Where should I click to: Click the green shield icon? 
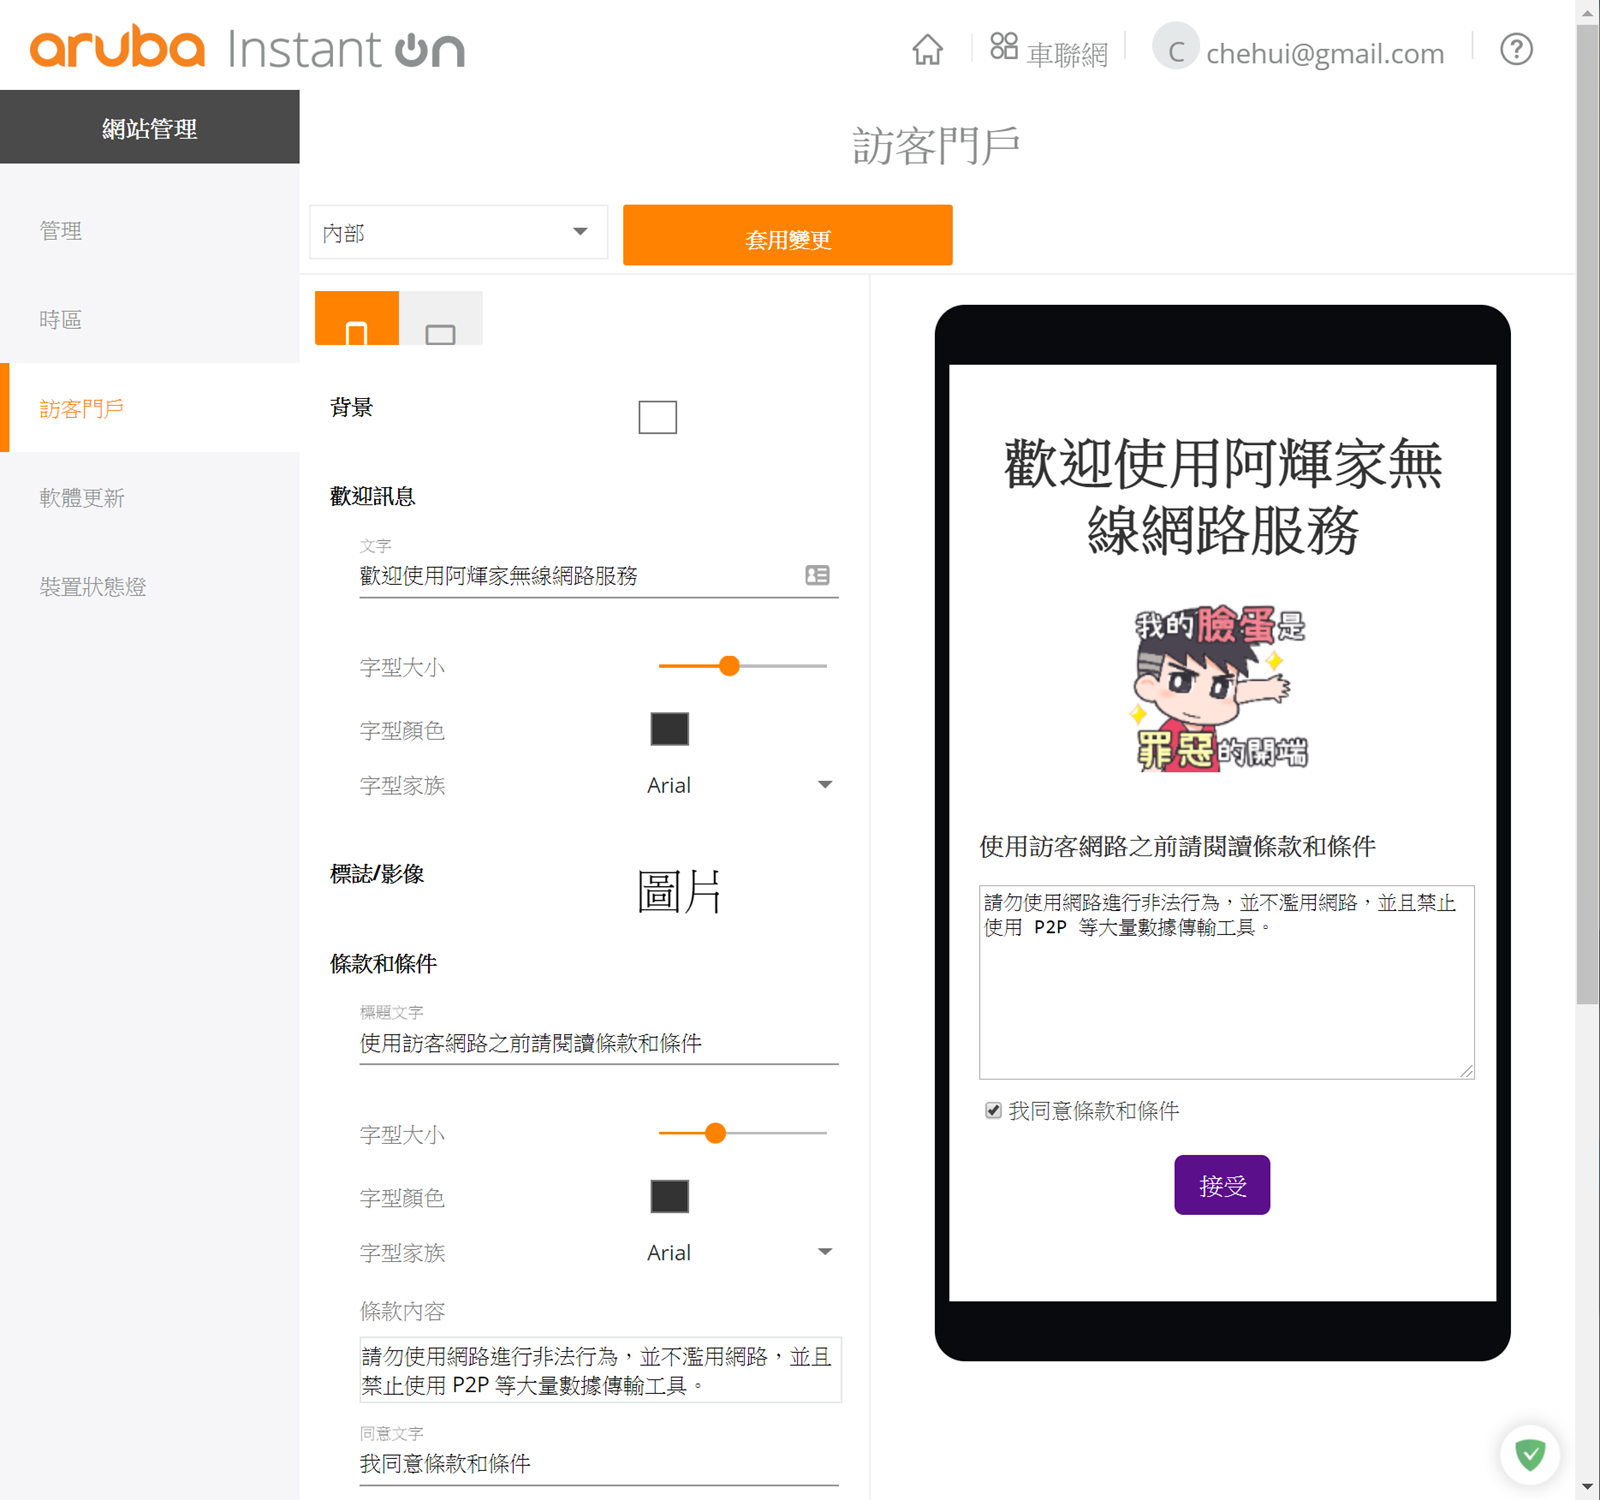(1529, 1453)
